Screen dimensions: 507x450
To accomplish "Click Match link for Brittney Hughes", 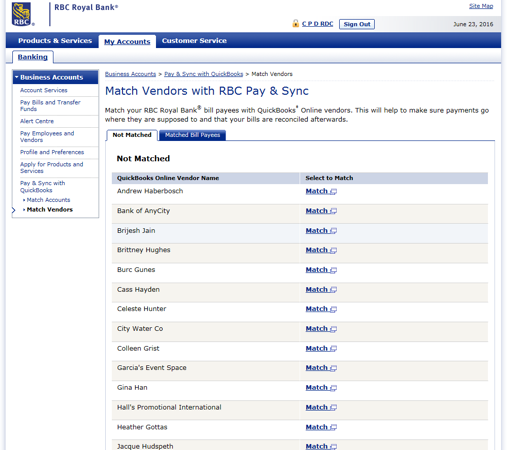I will [317, 250].
